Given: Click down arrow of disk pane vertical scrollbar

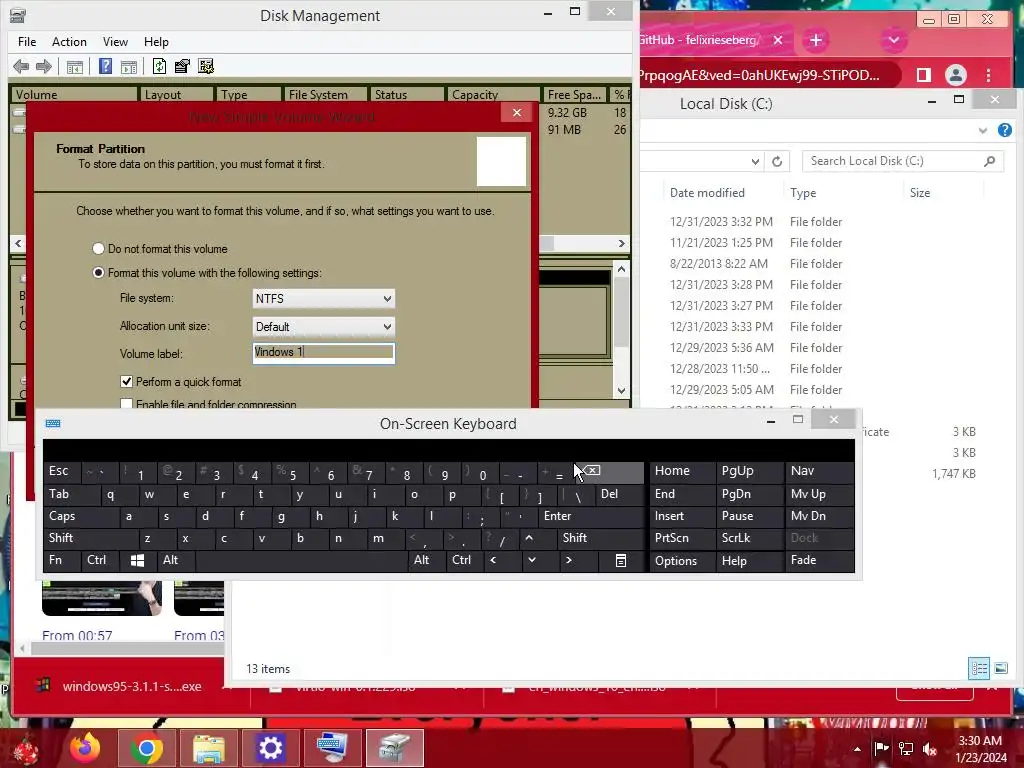Looking at the screenshot, I should coord(621,391).
